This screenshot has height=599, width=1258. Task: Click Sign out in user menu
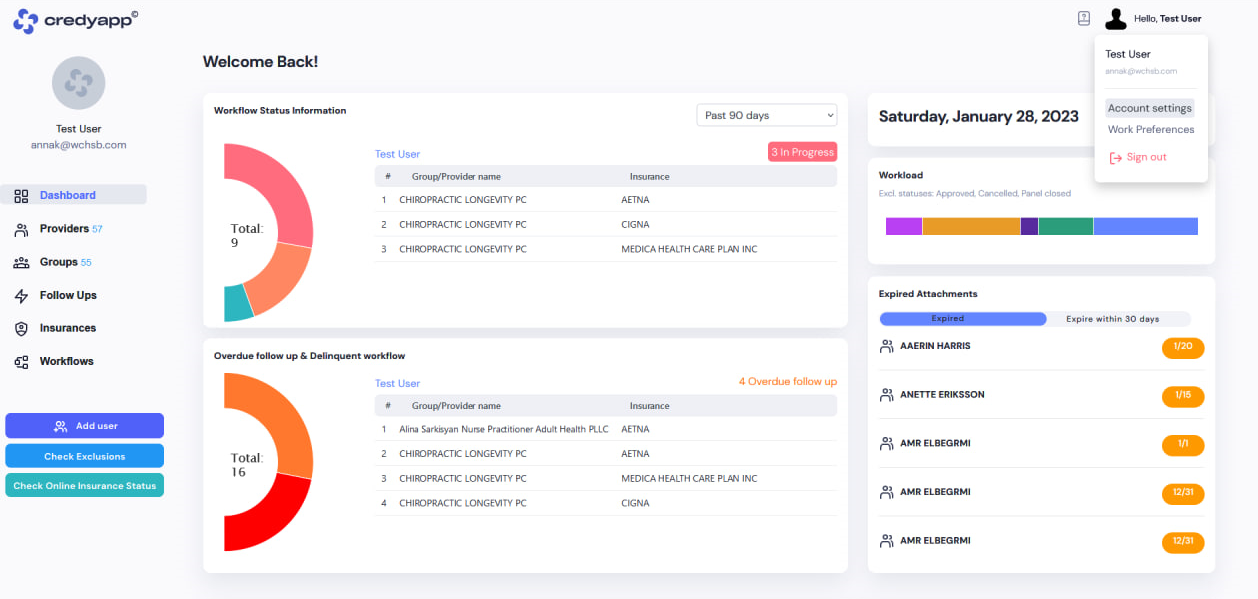point(1146,157)
